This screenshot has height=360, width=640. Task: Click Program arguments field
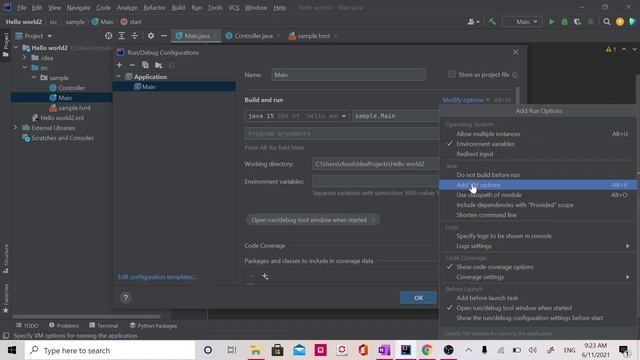pyautogui.click(x=342, y=133)
